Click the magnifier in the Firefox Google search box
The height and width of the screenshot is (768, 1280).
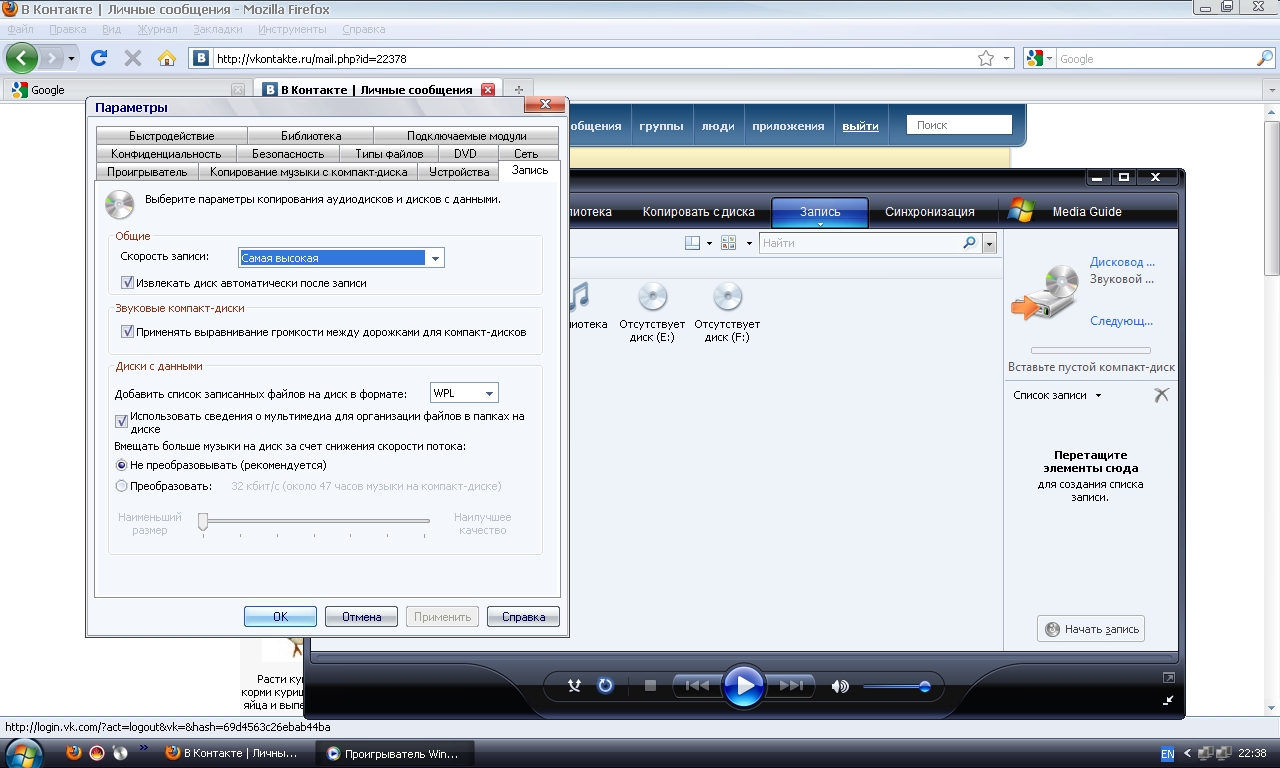coord(1265,58)
